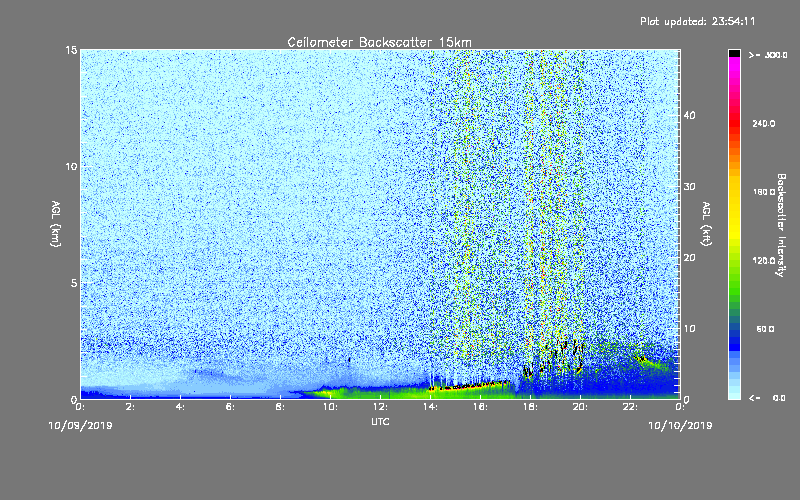Viewport: 800px width, 500px height.
Task: Select the "10" tick on the km axis
Action: tap(71, 166)
